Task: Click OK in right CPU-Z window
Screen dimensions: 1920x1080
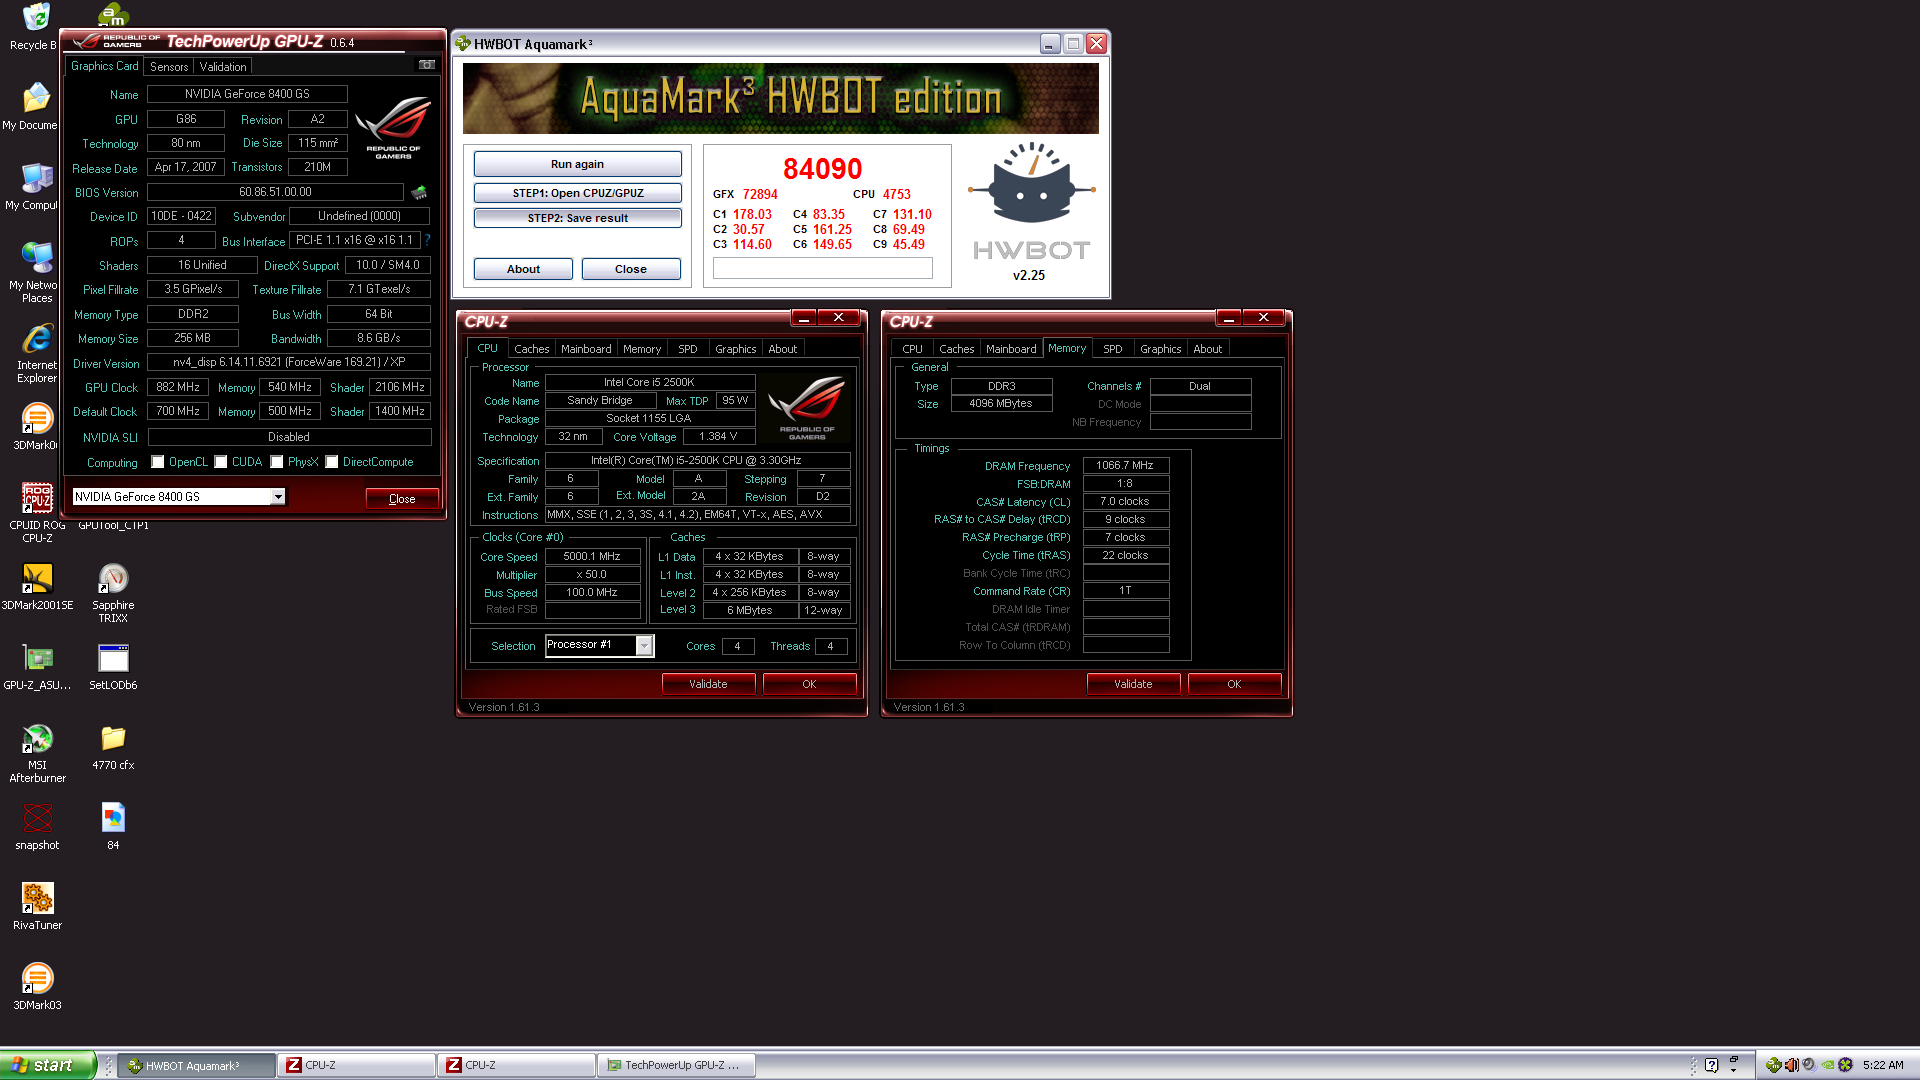Action: (1234, 684)
